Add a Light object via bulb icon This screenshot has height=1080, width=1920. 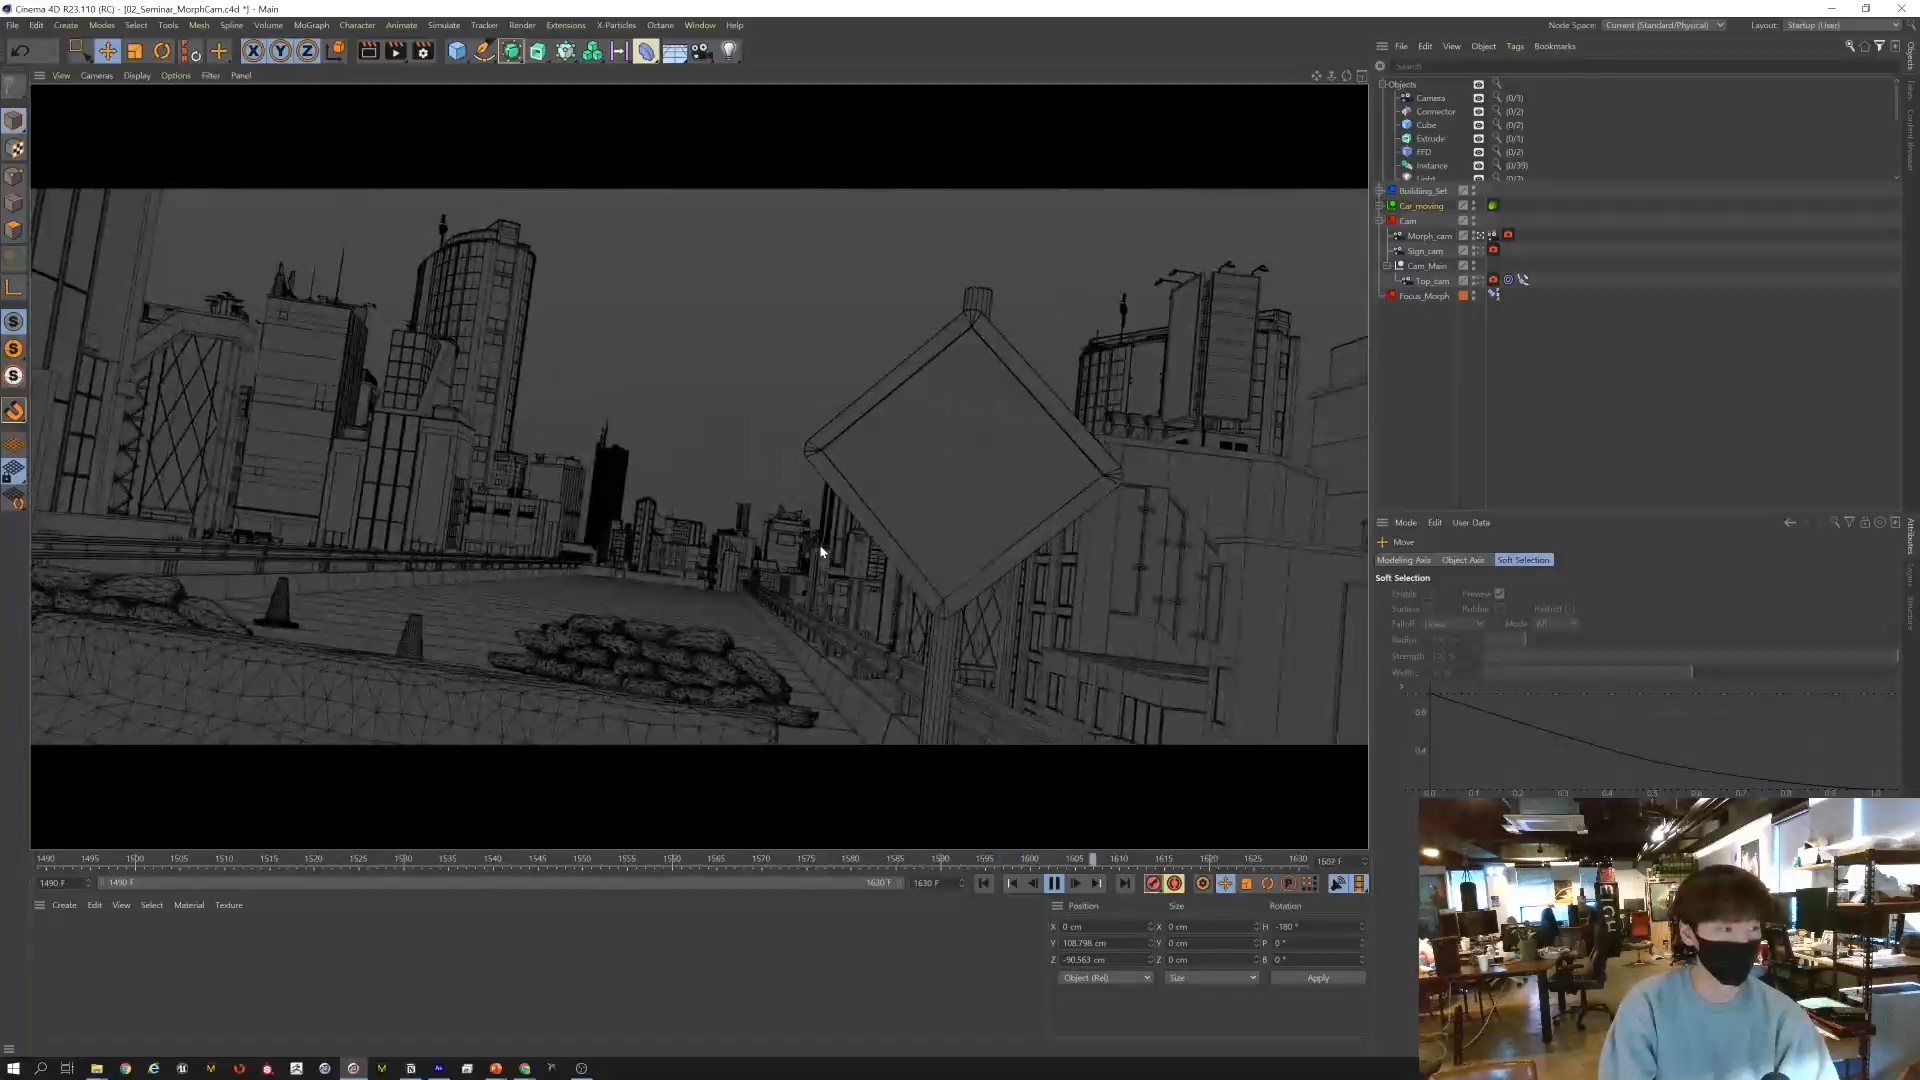click(729, 51)
